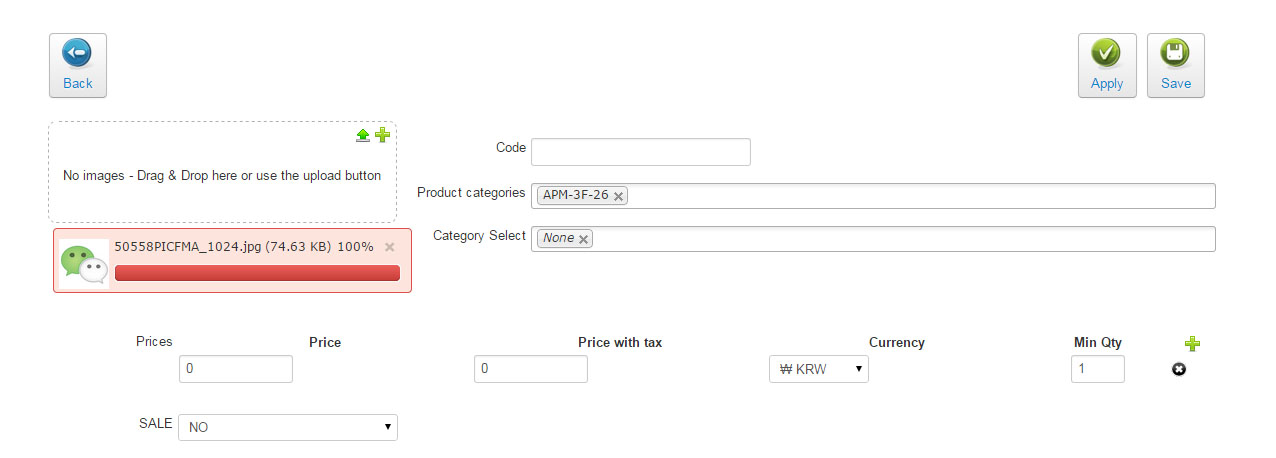This screenshot has width=1276, height=458.
Task: Open the SALE dropdown showing NO
Action: 288,427
